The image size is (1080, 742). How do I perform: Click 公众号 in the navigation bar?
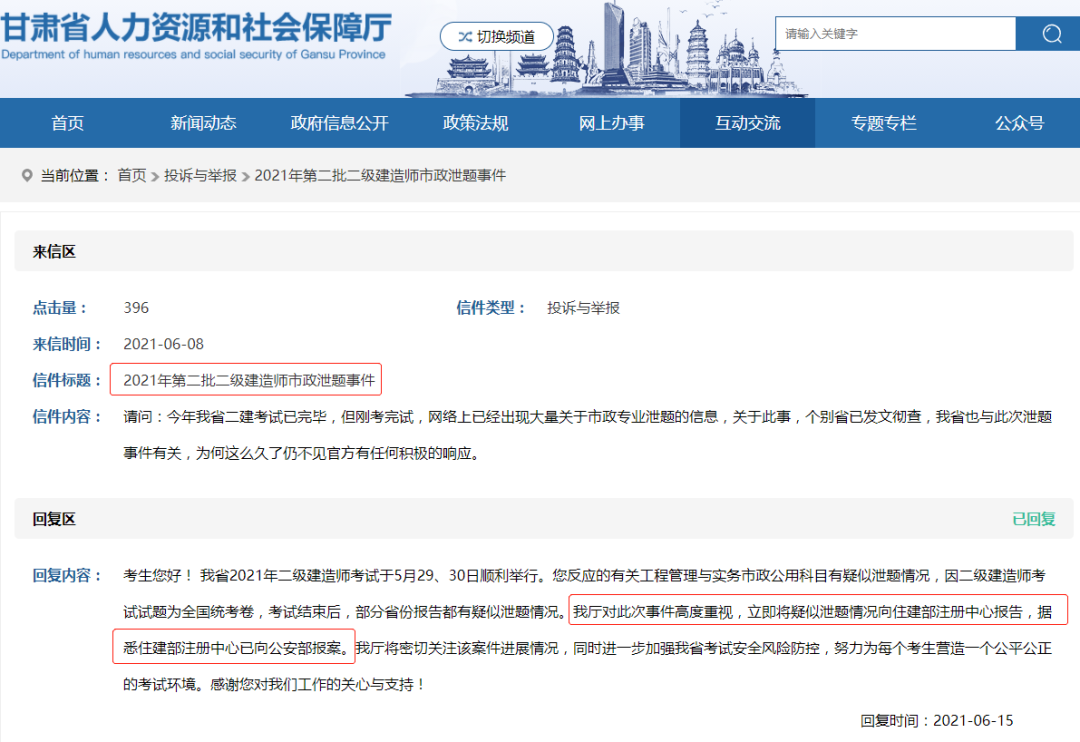coord(1019,123)
